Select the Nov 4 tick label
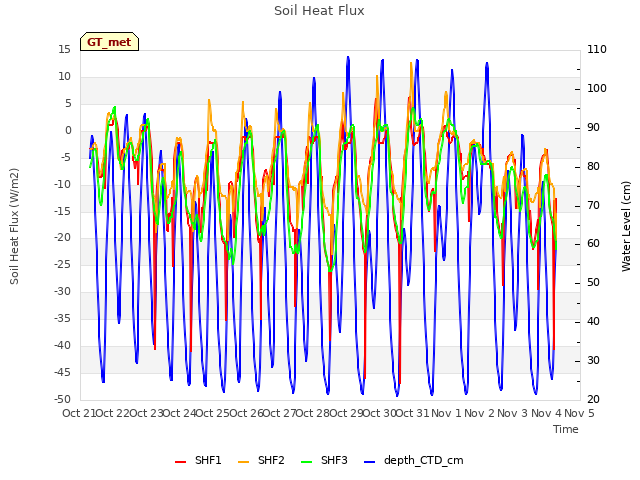The image size is (640, 480). click(546, 413)
